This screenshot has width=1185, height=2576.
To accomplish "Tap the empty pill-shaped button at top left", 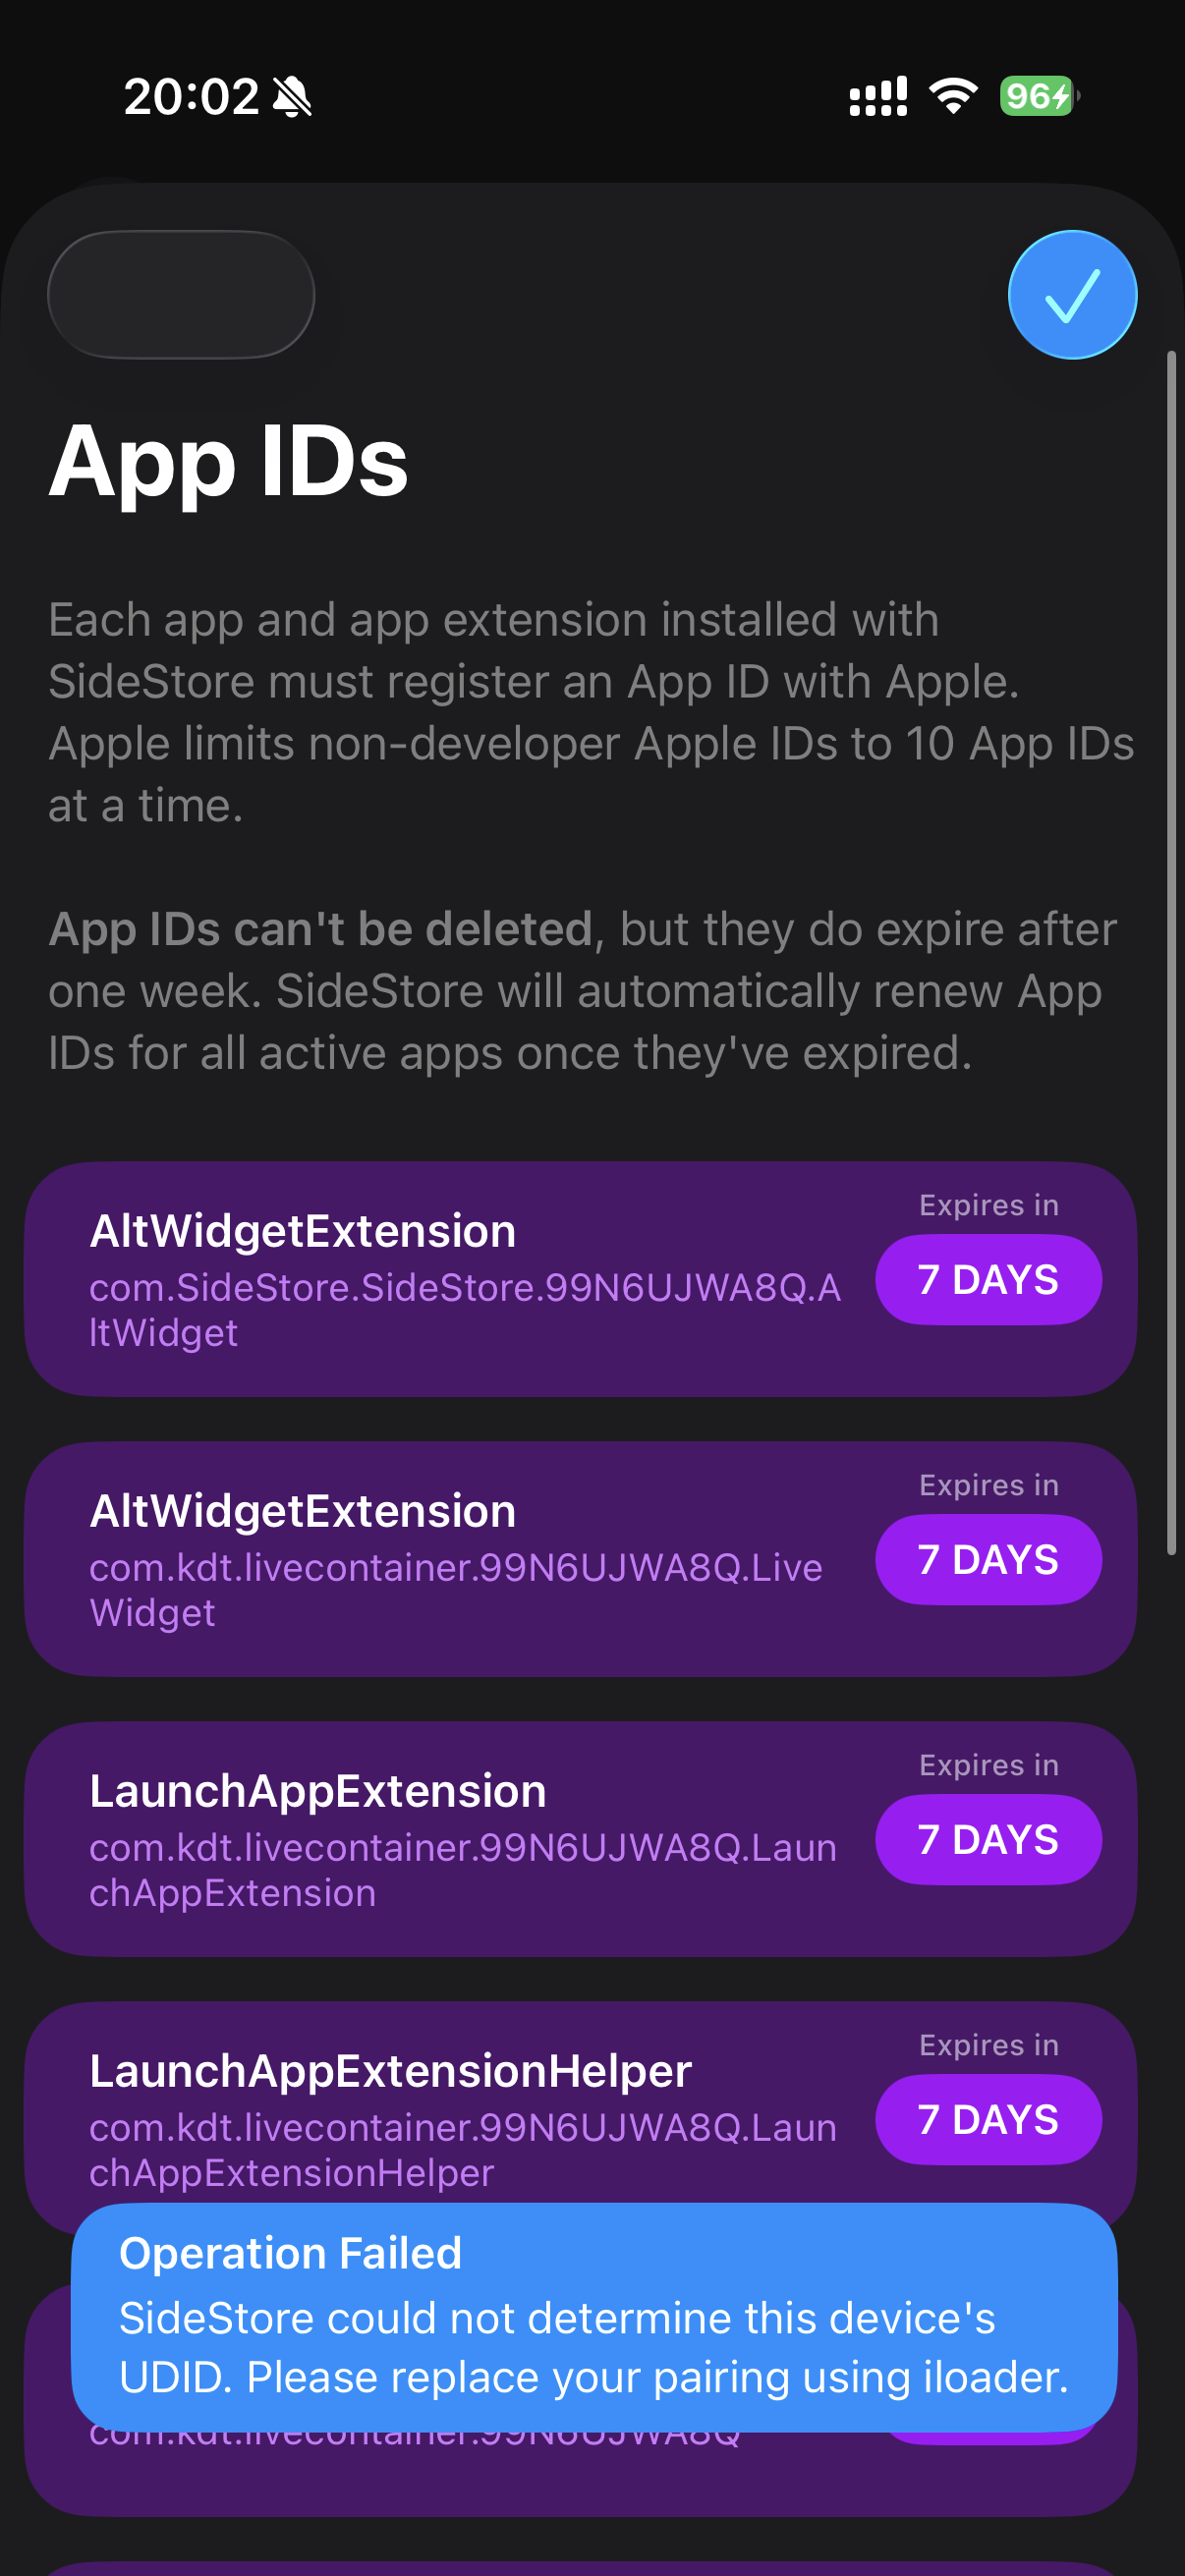I will tap(181, 295).
